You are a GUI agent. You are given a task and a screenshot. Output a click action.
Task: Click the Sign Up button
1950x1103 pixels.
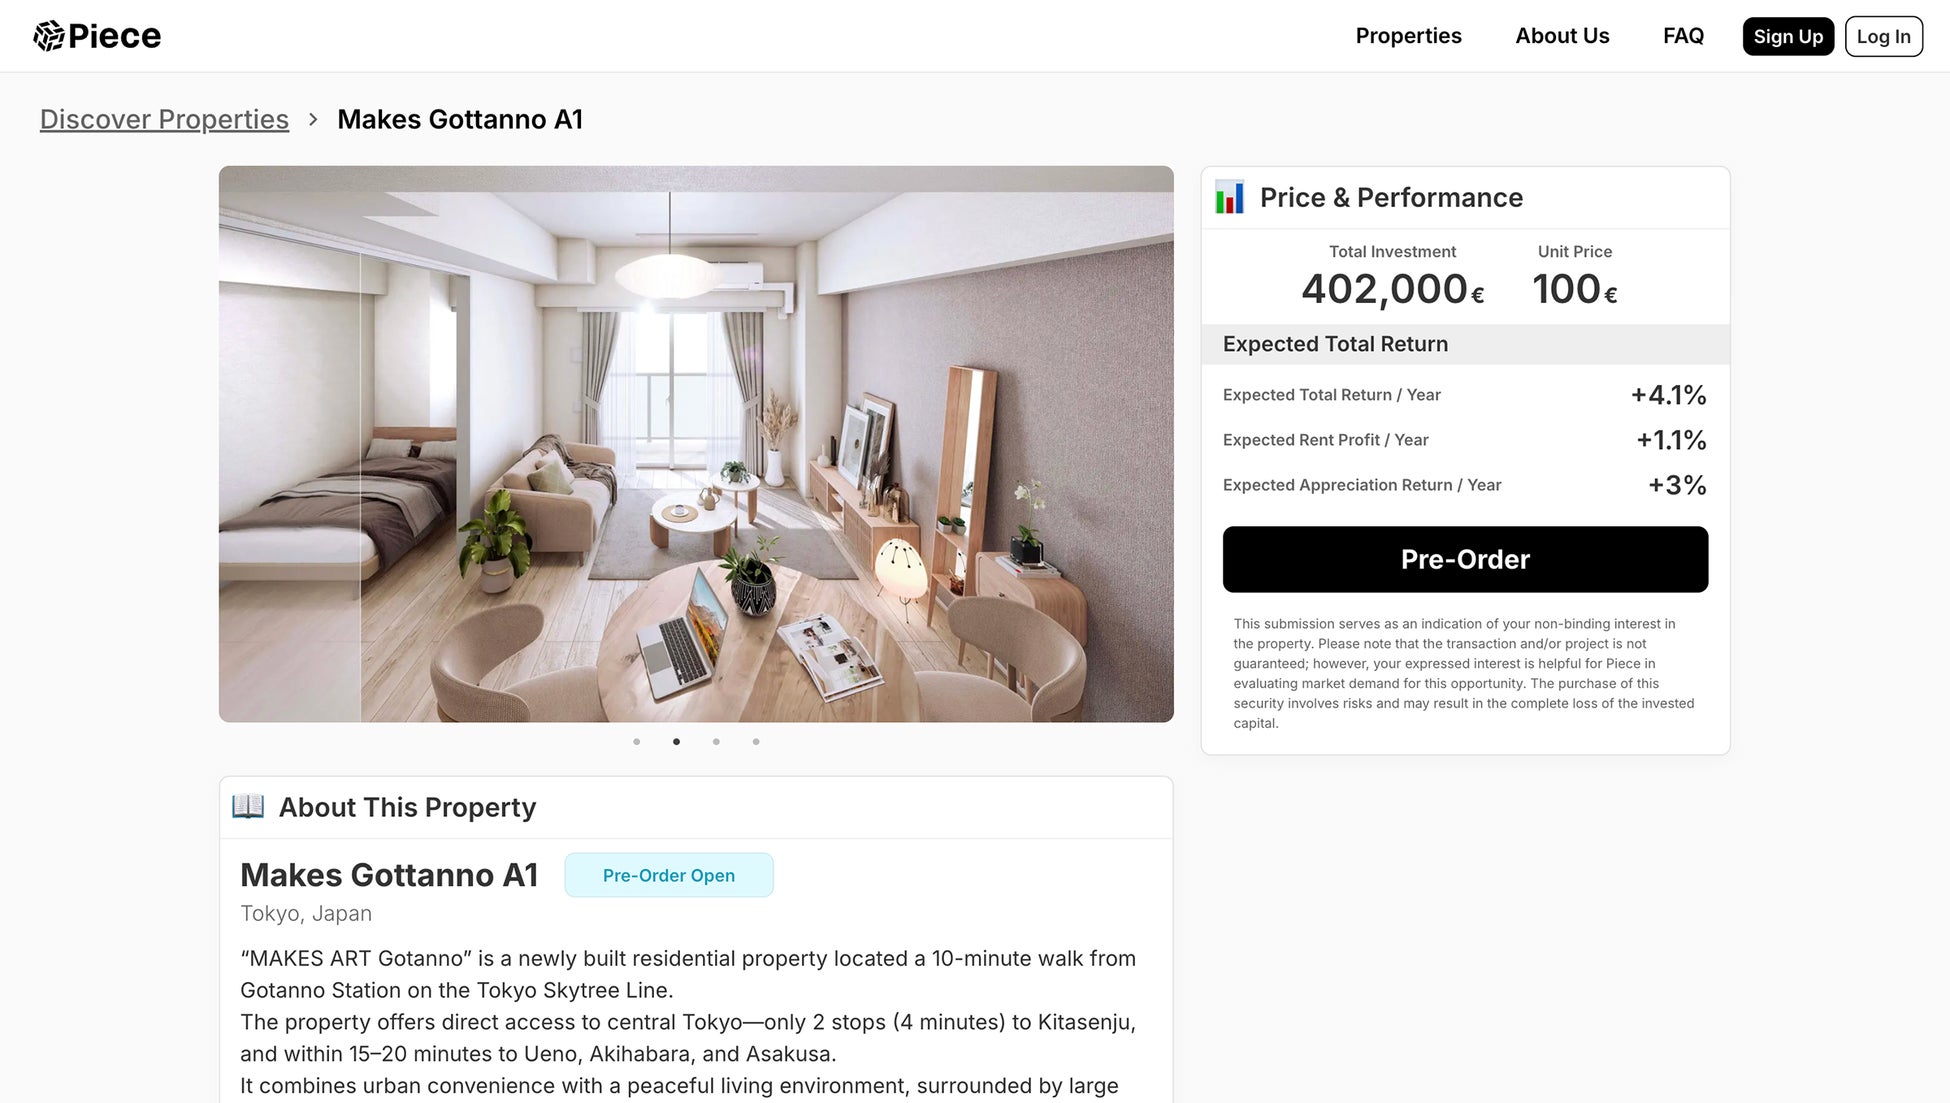pos(1788,36)
